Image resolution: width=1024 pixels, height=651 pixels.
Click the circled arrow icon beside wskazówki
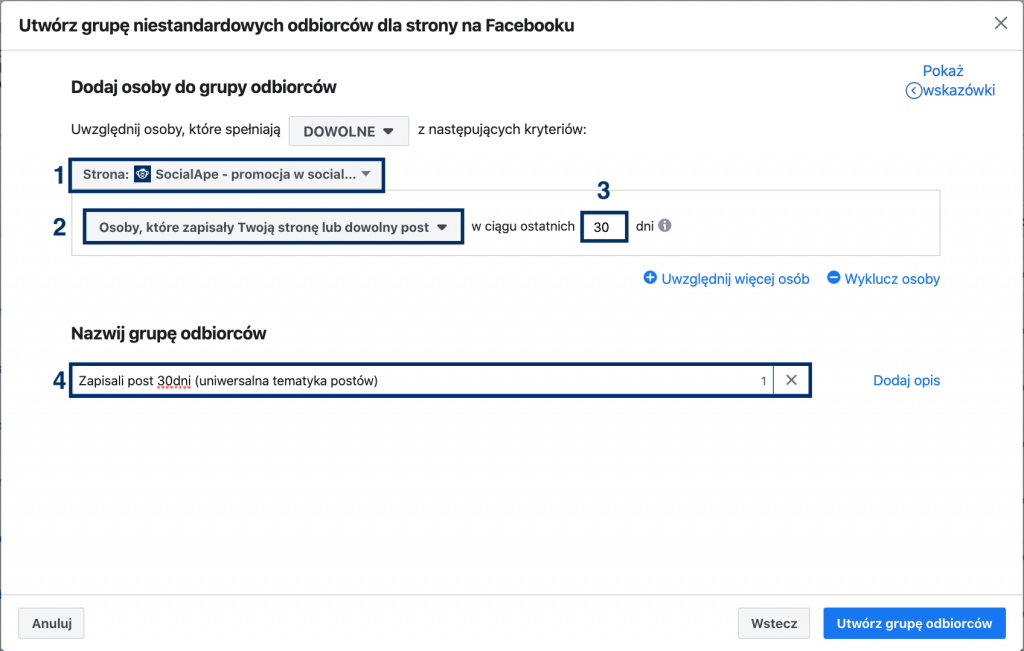point(912,90)
